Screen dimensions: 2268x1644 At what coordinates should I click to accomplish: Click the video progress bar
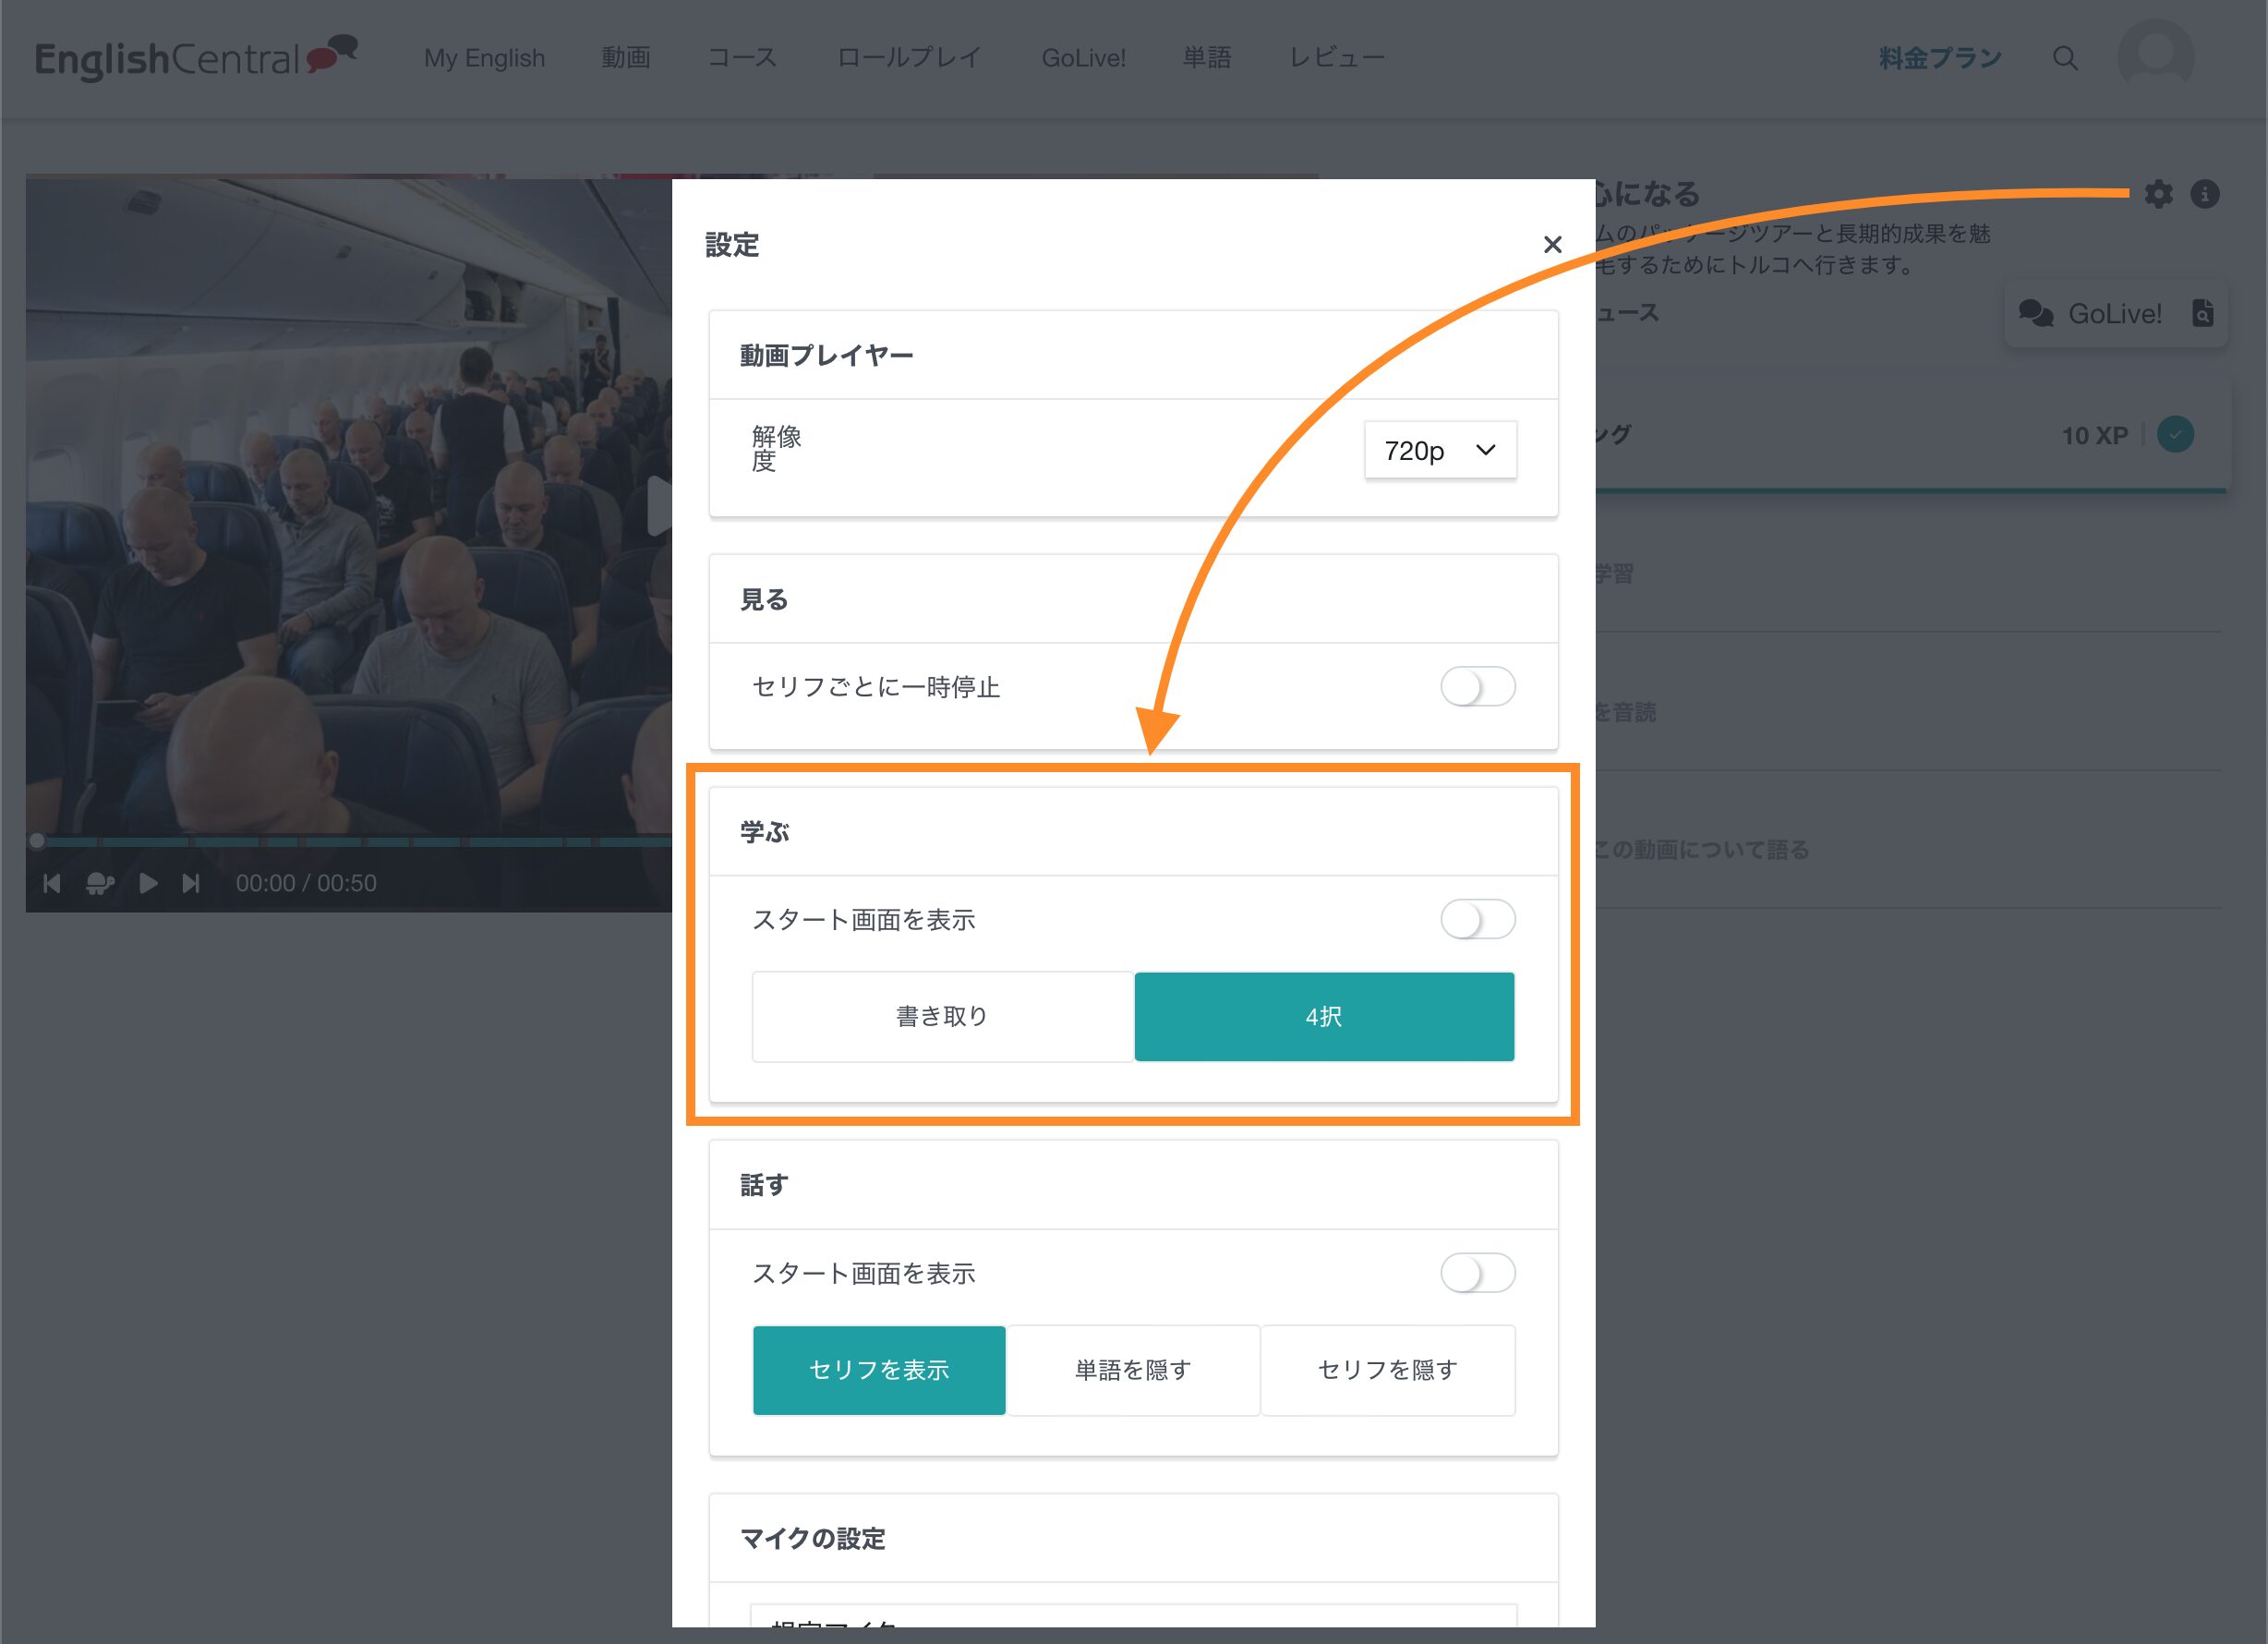click(x=350, y=841)
